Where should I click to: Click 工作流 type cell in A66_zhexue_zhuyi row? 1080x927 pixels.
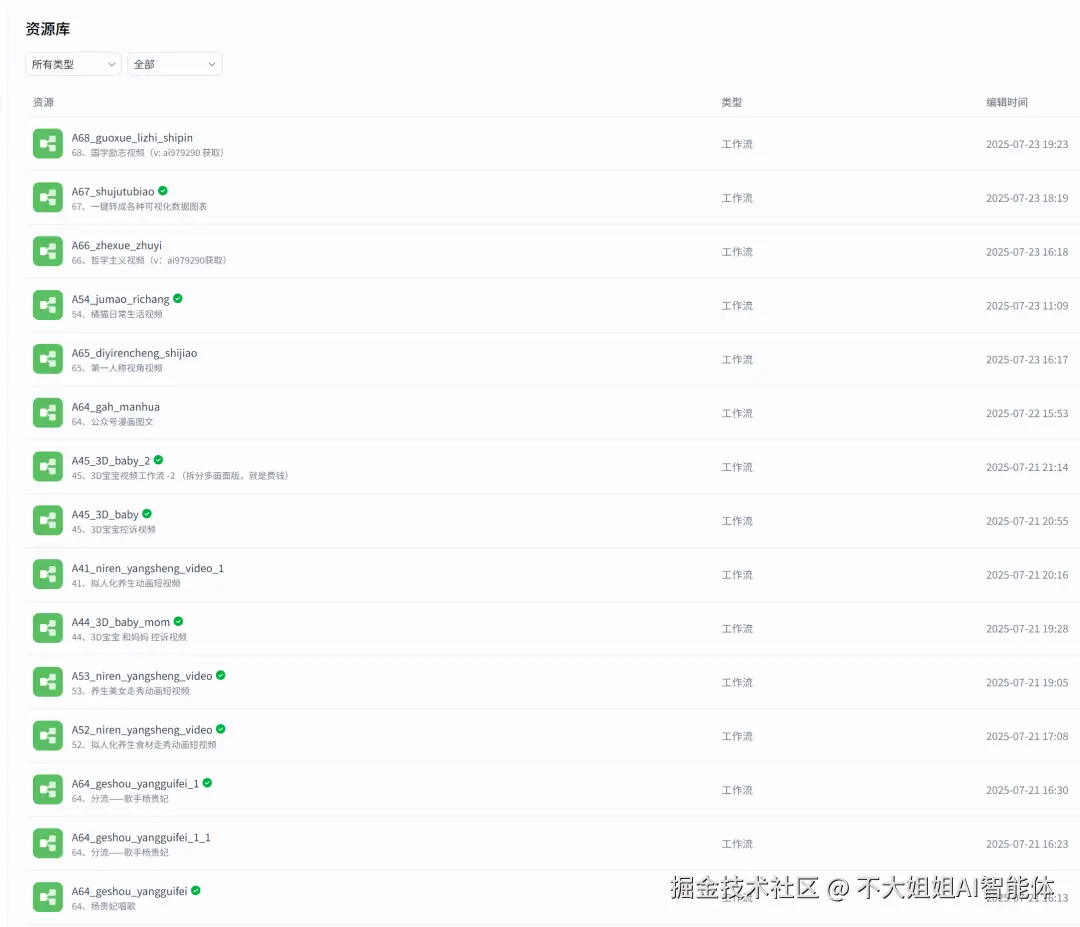pyautogui.click(x=737, y=251)
